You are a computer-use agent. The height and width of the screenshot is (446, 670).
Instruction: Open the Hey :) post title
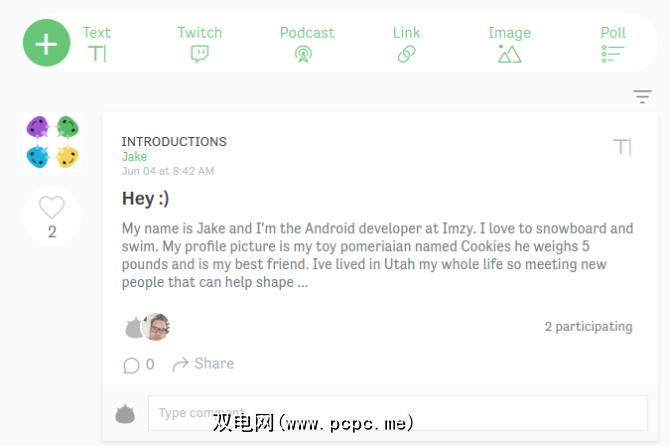pyautogui.click(x=145, y=199)
